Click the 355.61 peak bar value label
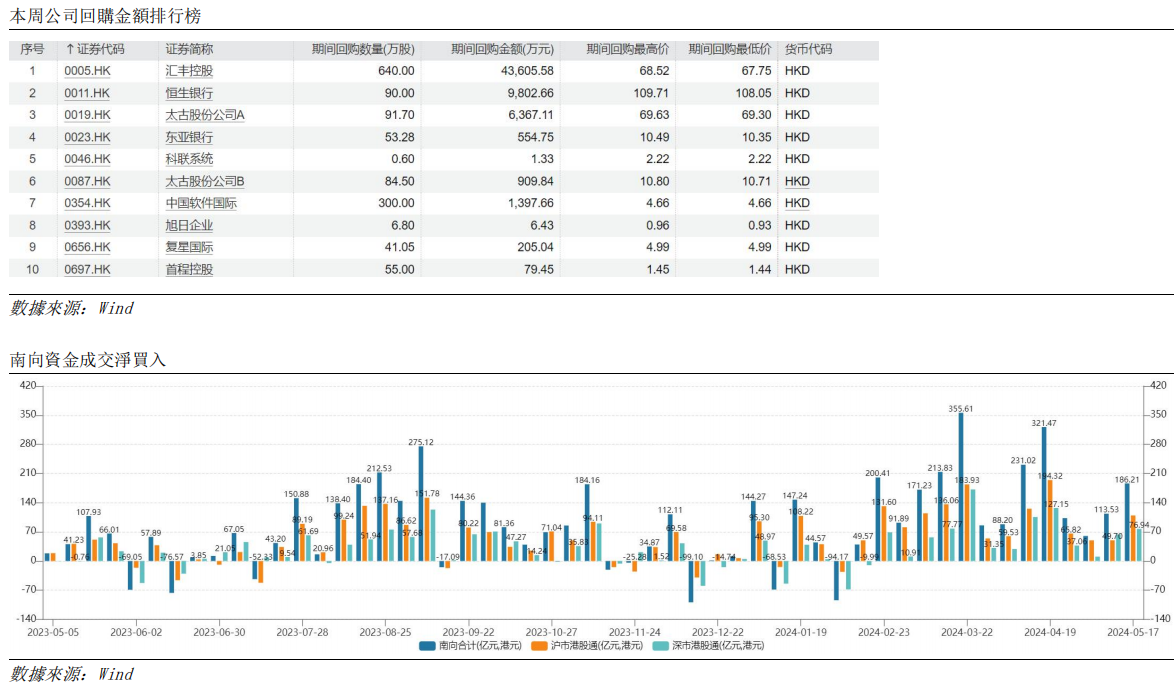This screenshot has width=1174, height=699. click(x=961, y=409)
